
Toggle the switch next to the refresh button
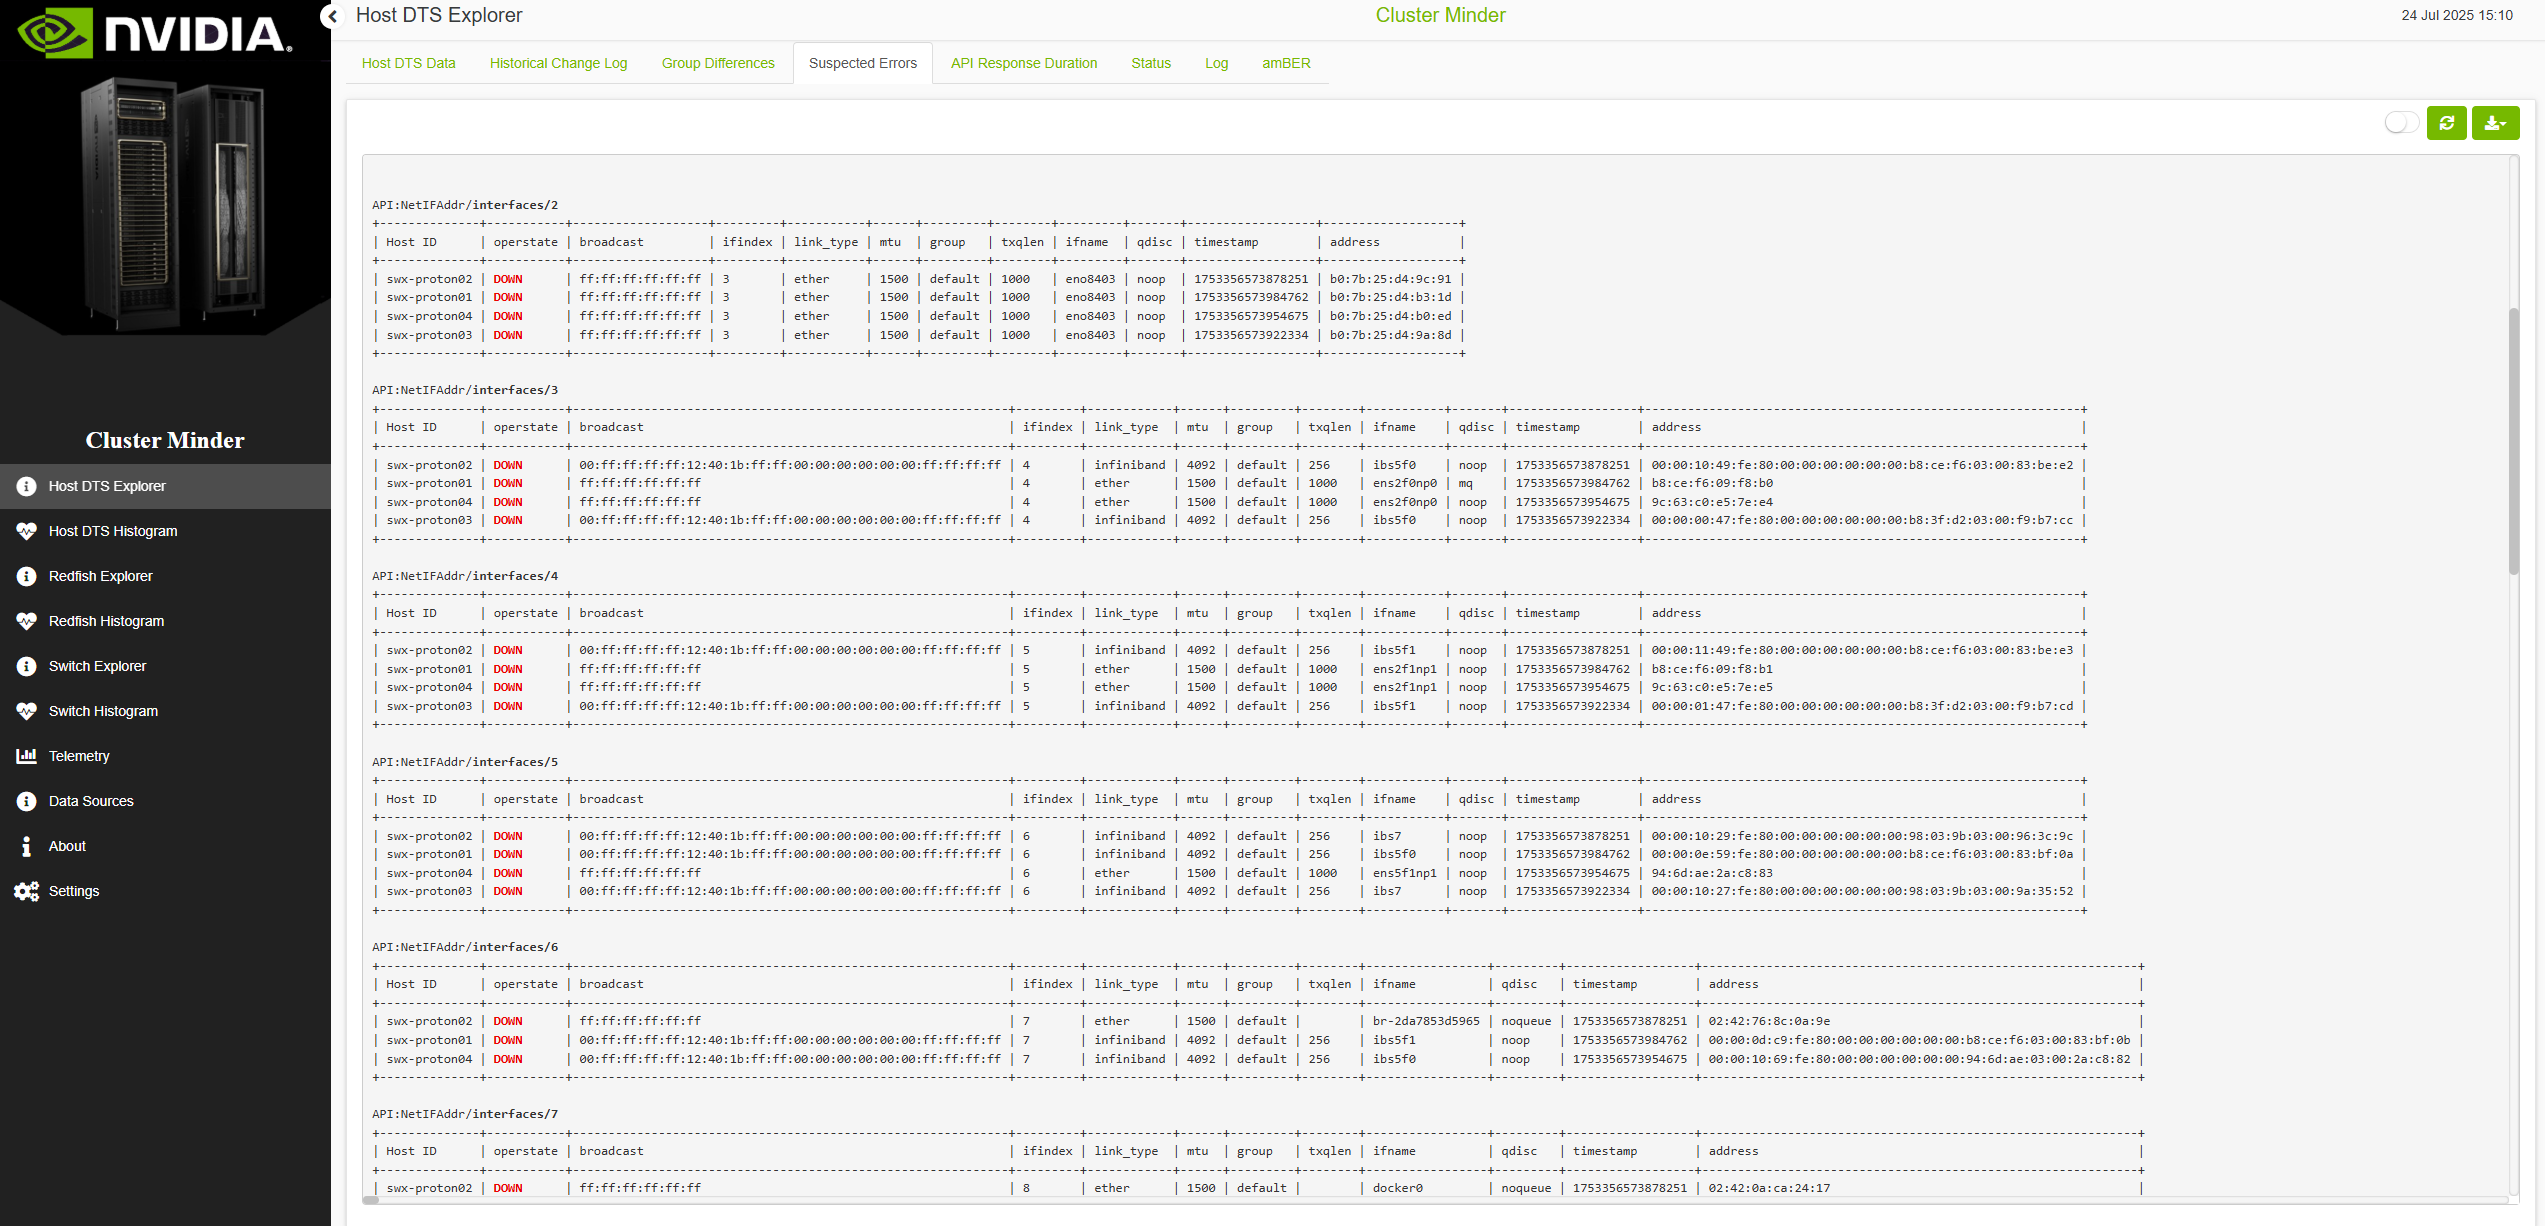pyautogui.click(x=2401, y=123)
